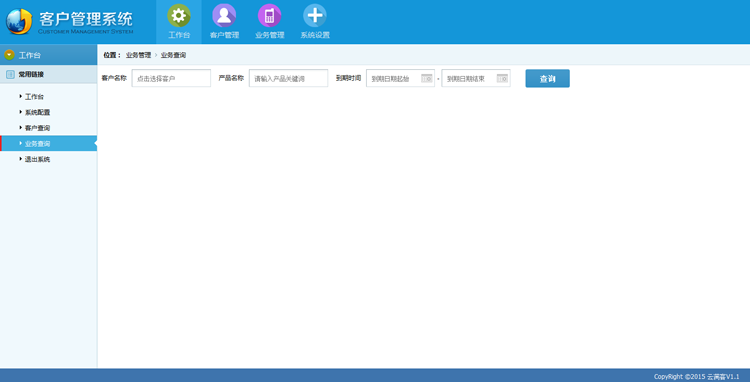Open the 工作台 gear icon tab
The height and width of the screenshot is (382, 750).
click(179, 22)
